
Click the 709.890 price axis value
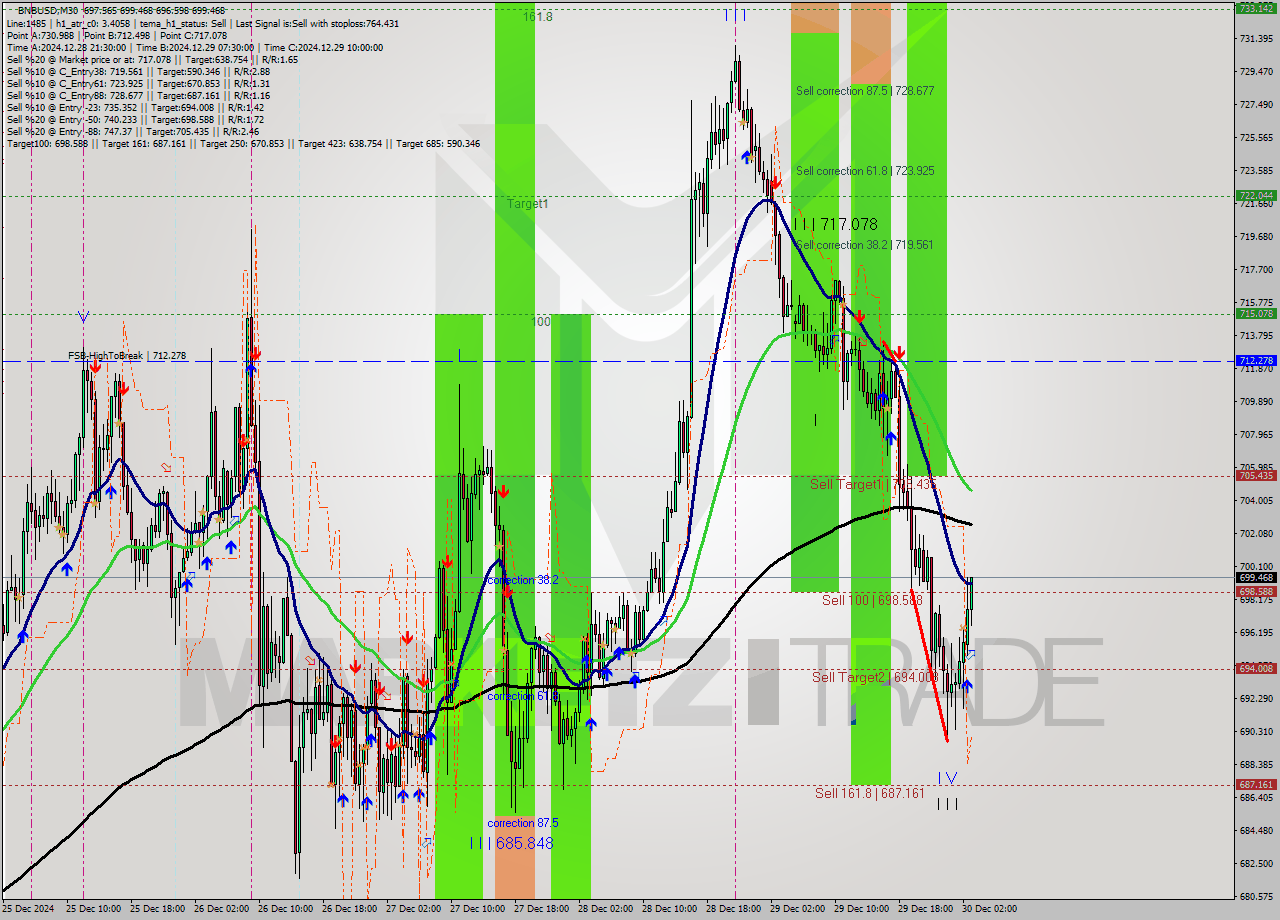click(x=1256, y=401)
